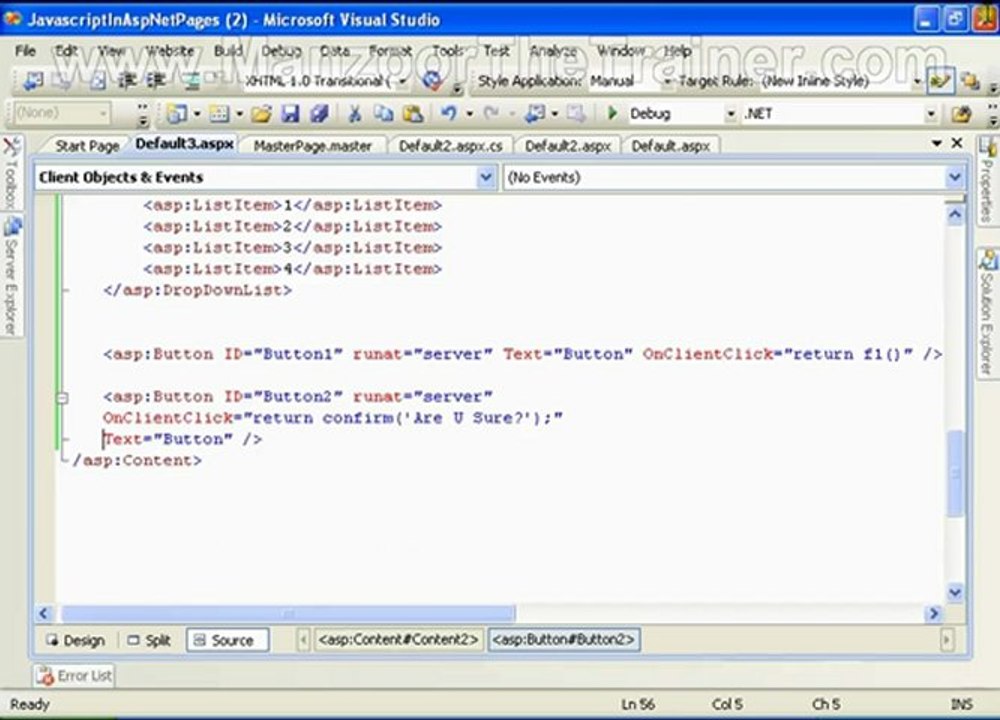Viewport: 1000px width, 720px height.
Task: Switch to the Default2.aspx.cs tab
Action: click(450, 145)
